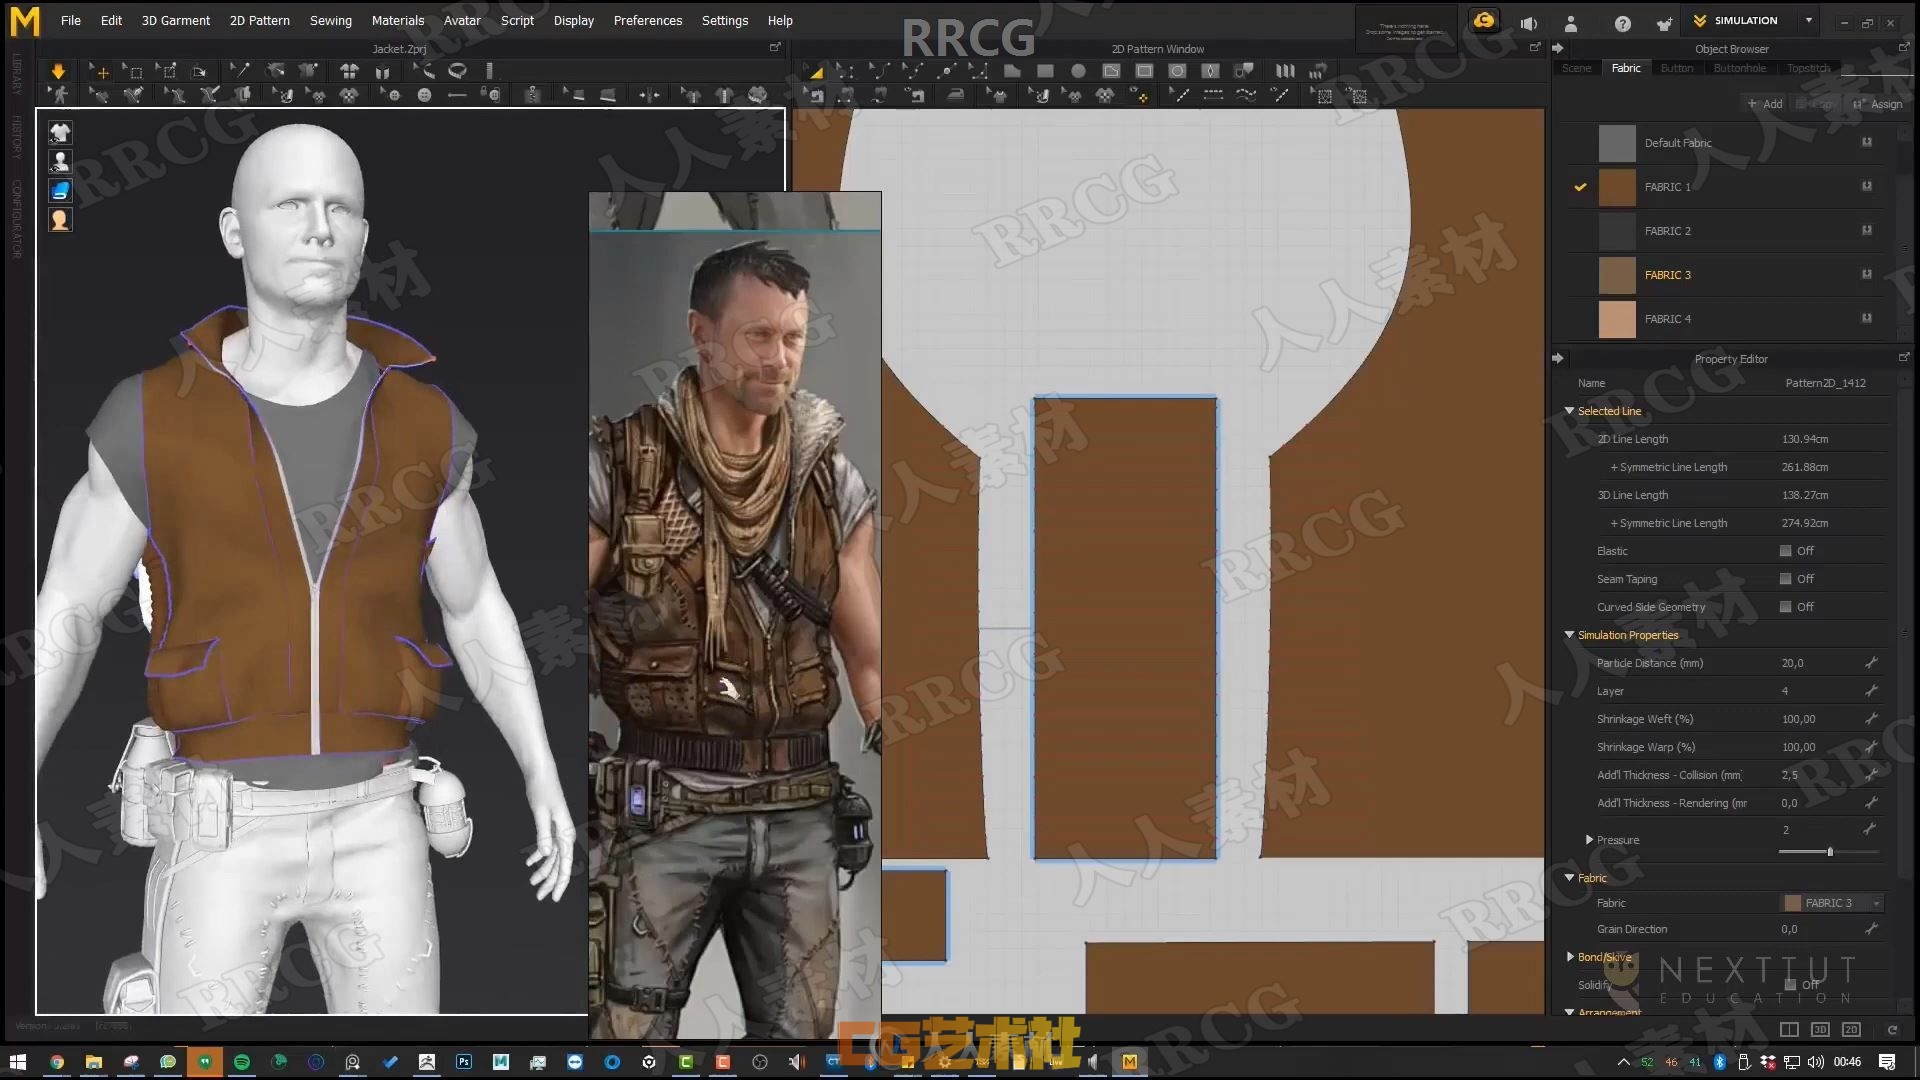The width and height of the screenshot is (1920, 1080).
Task: Click the FABRIC 4 color swatch
Action: pos(1616,319)
